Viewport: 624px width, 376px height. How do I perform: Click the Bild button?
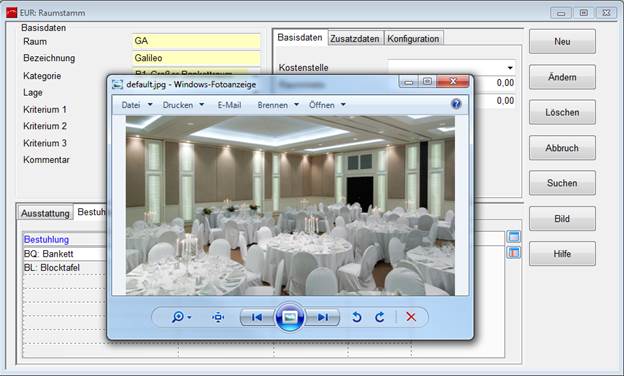pyautogui.click(x=562, y=218)
